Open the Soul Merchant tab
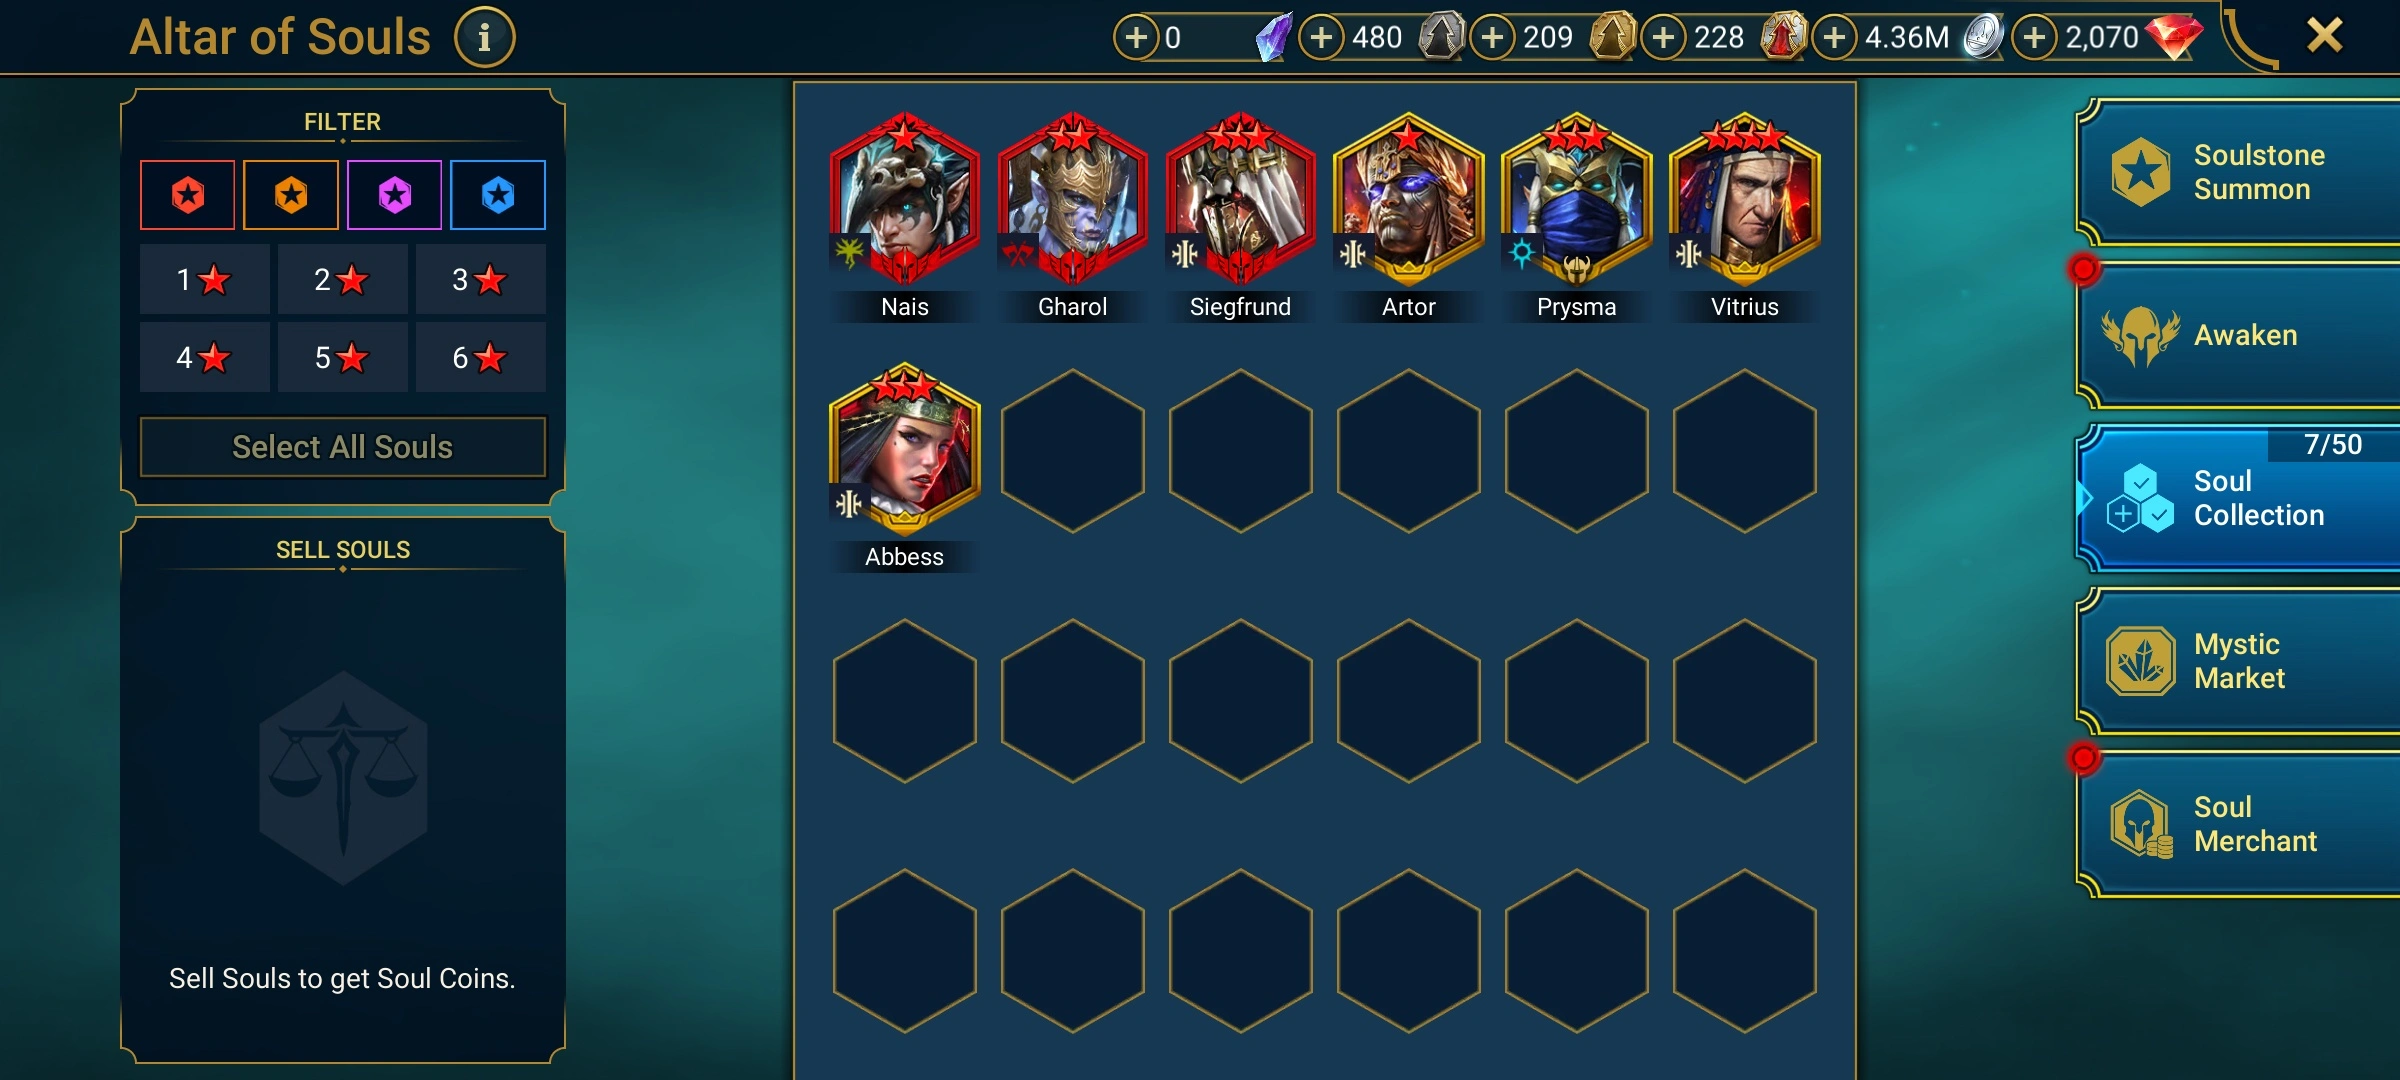This screenshot has width=2400, height=1080. click(2240, 824)
